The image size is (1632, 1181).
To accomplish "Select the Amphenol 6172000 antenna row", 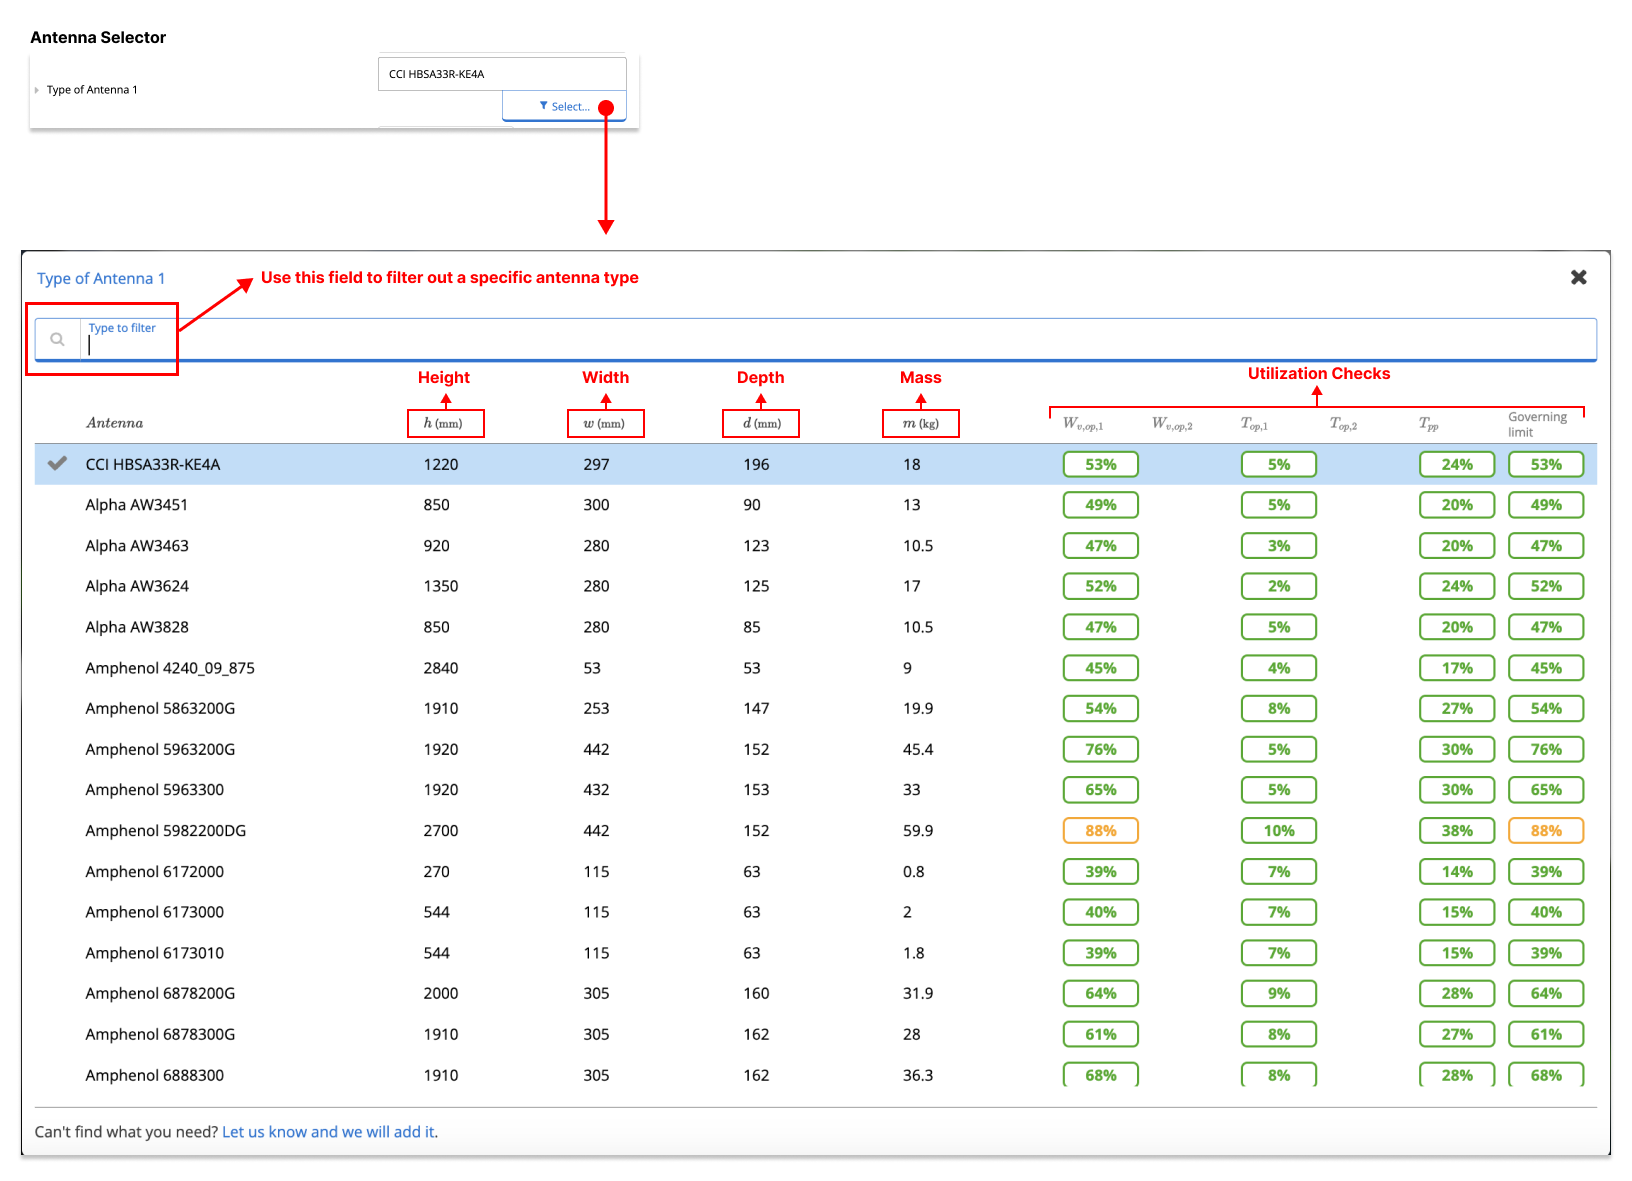I will coord(815,871).
